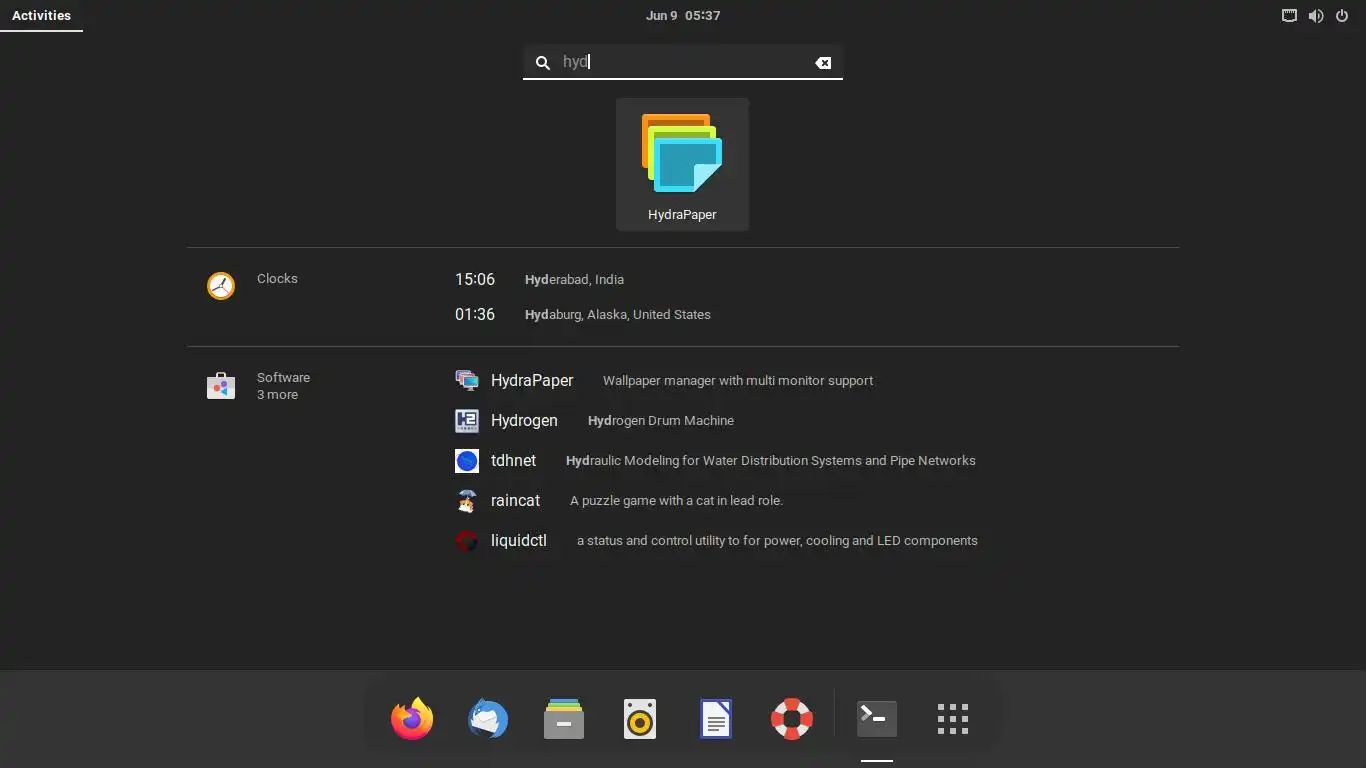Click the network status icon
1366x768 pixels.
pos(1290,16)
